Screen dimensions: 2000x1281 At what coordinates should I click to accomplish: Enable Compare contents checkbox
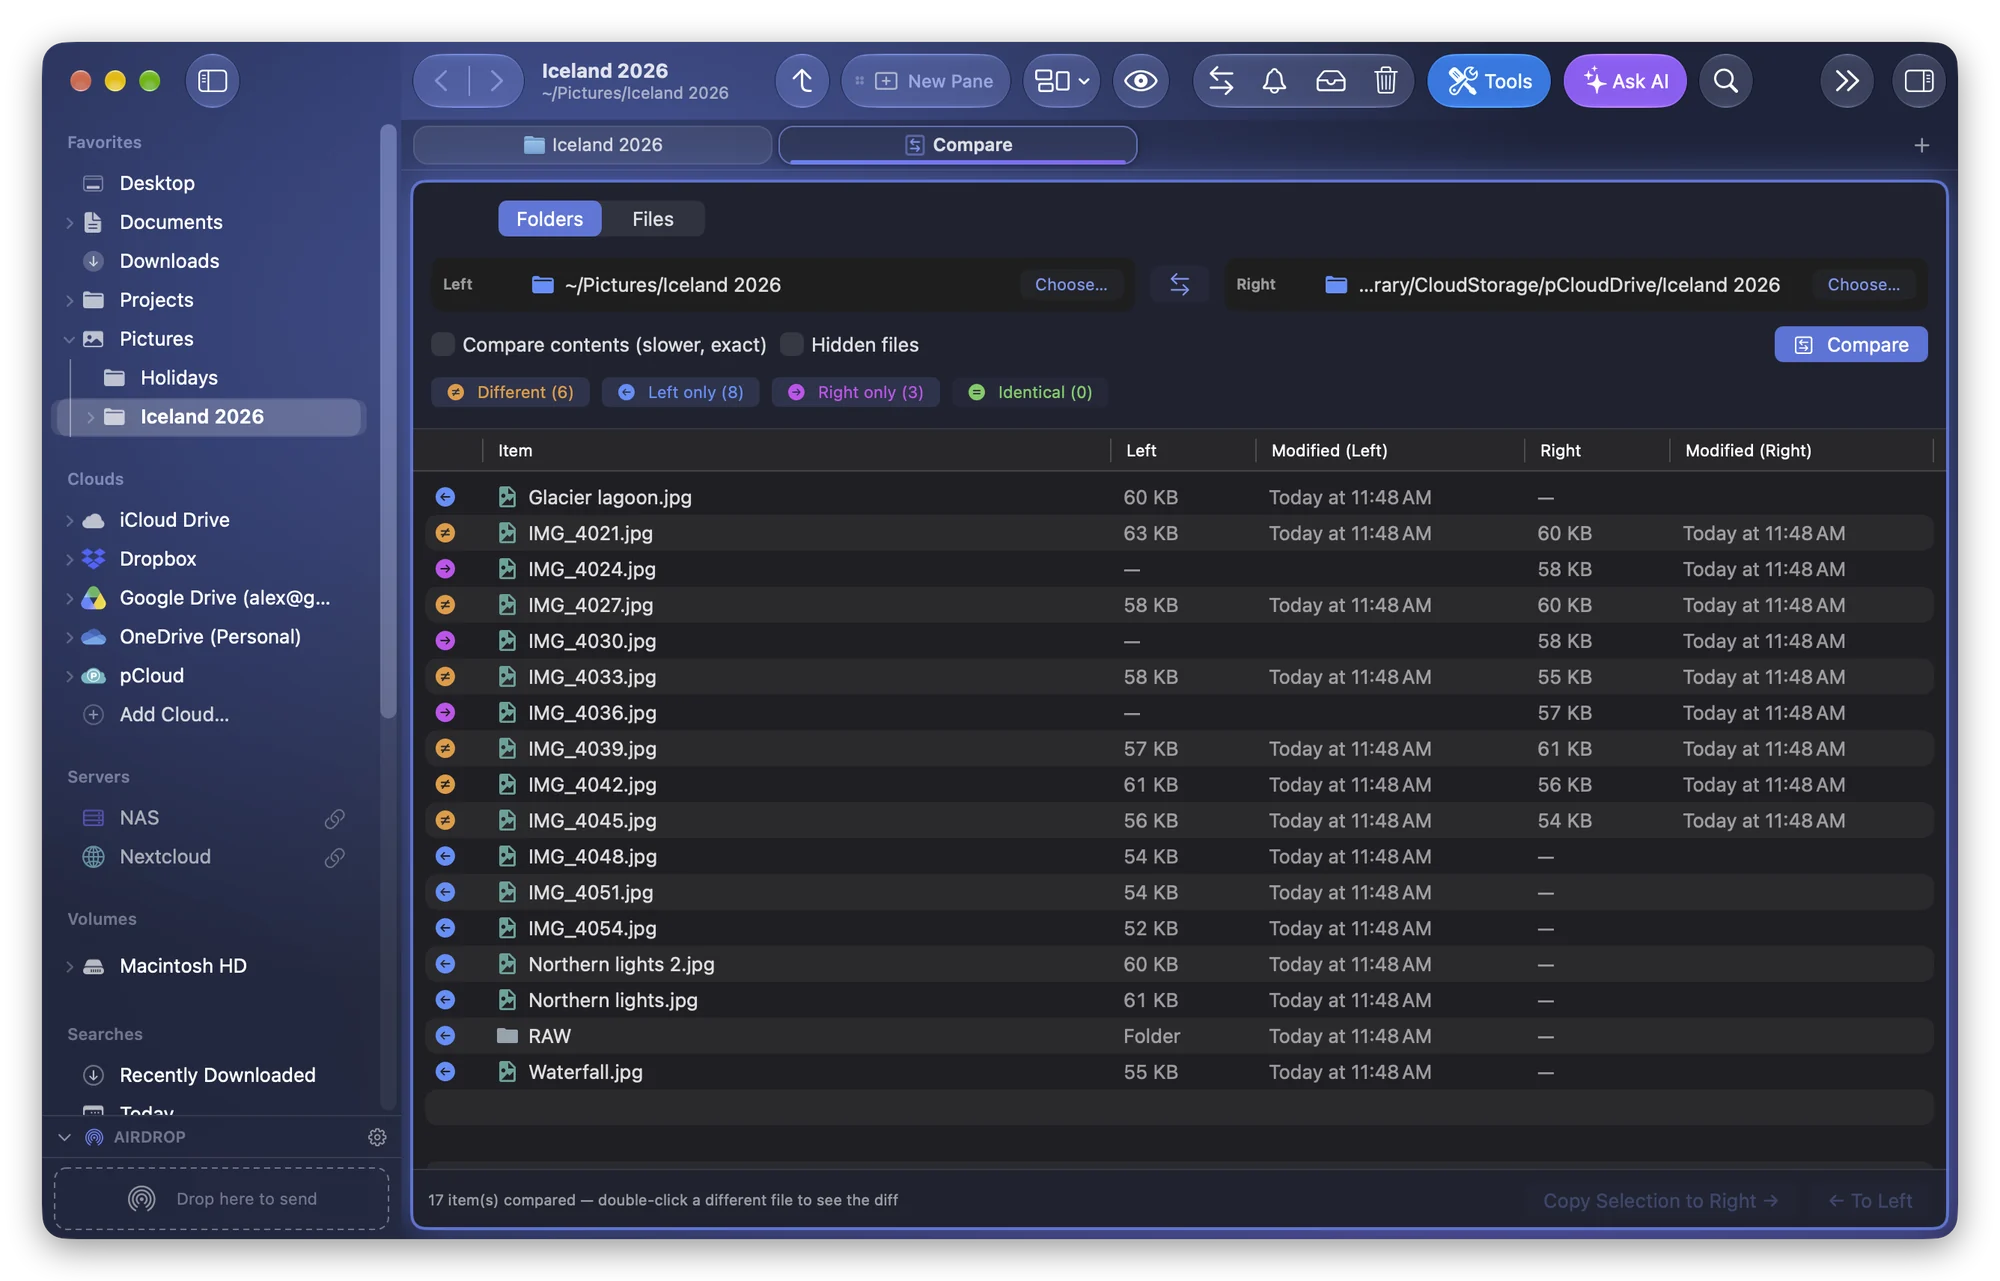point(443,345)
